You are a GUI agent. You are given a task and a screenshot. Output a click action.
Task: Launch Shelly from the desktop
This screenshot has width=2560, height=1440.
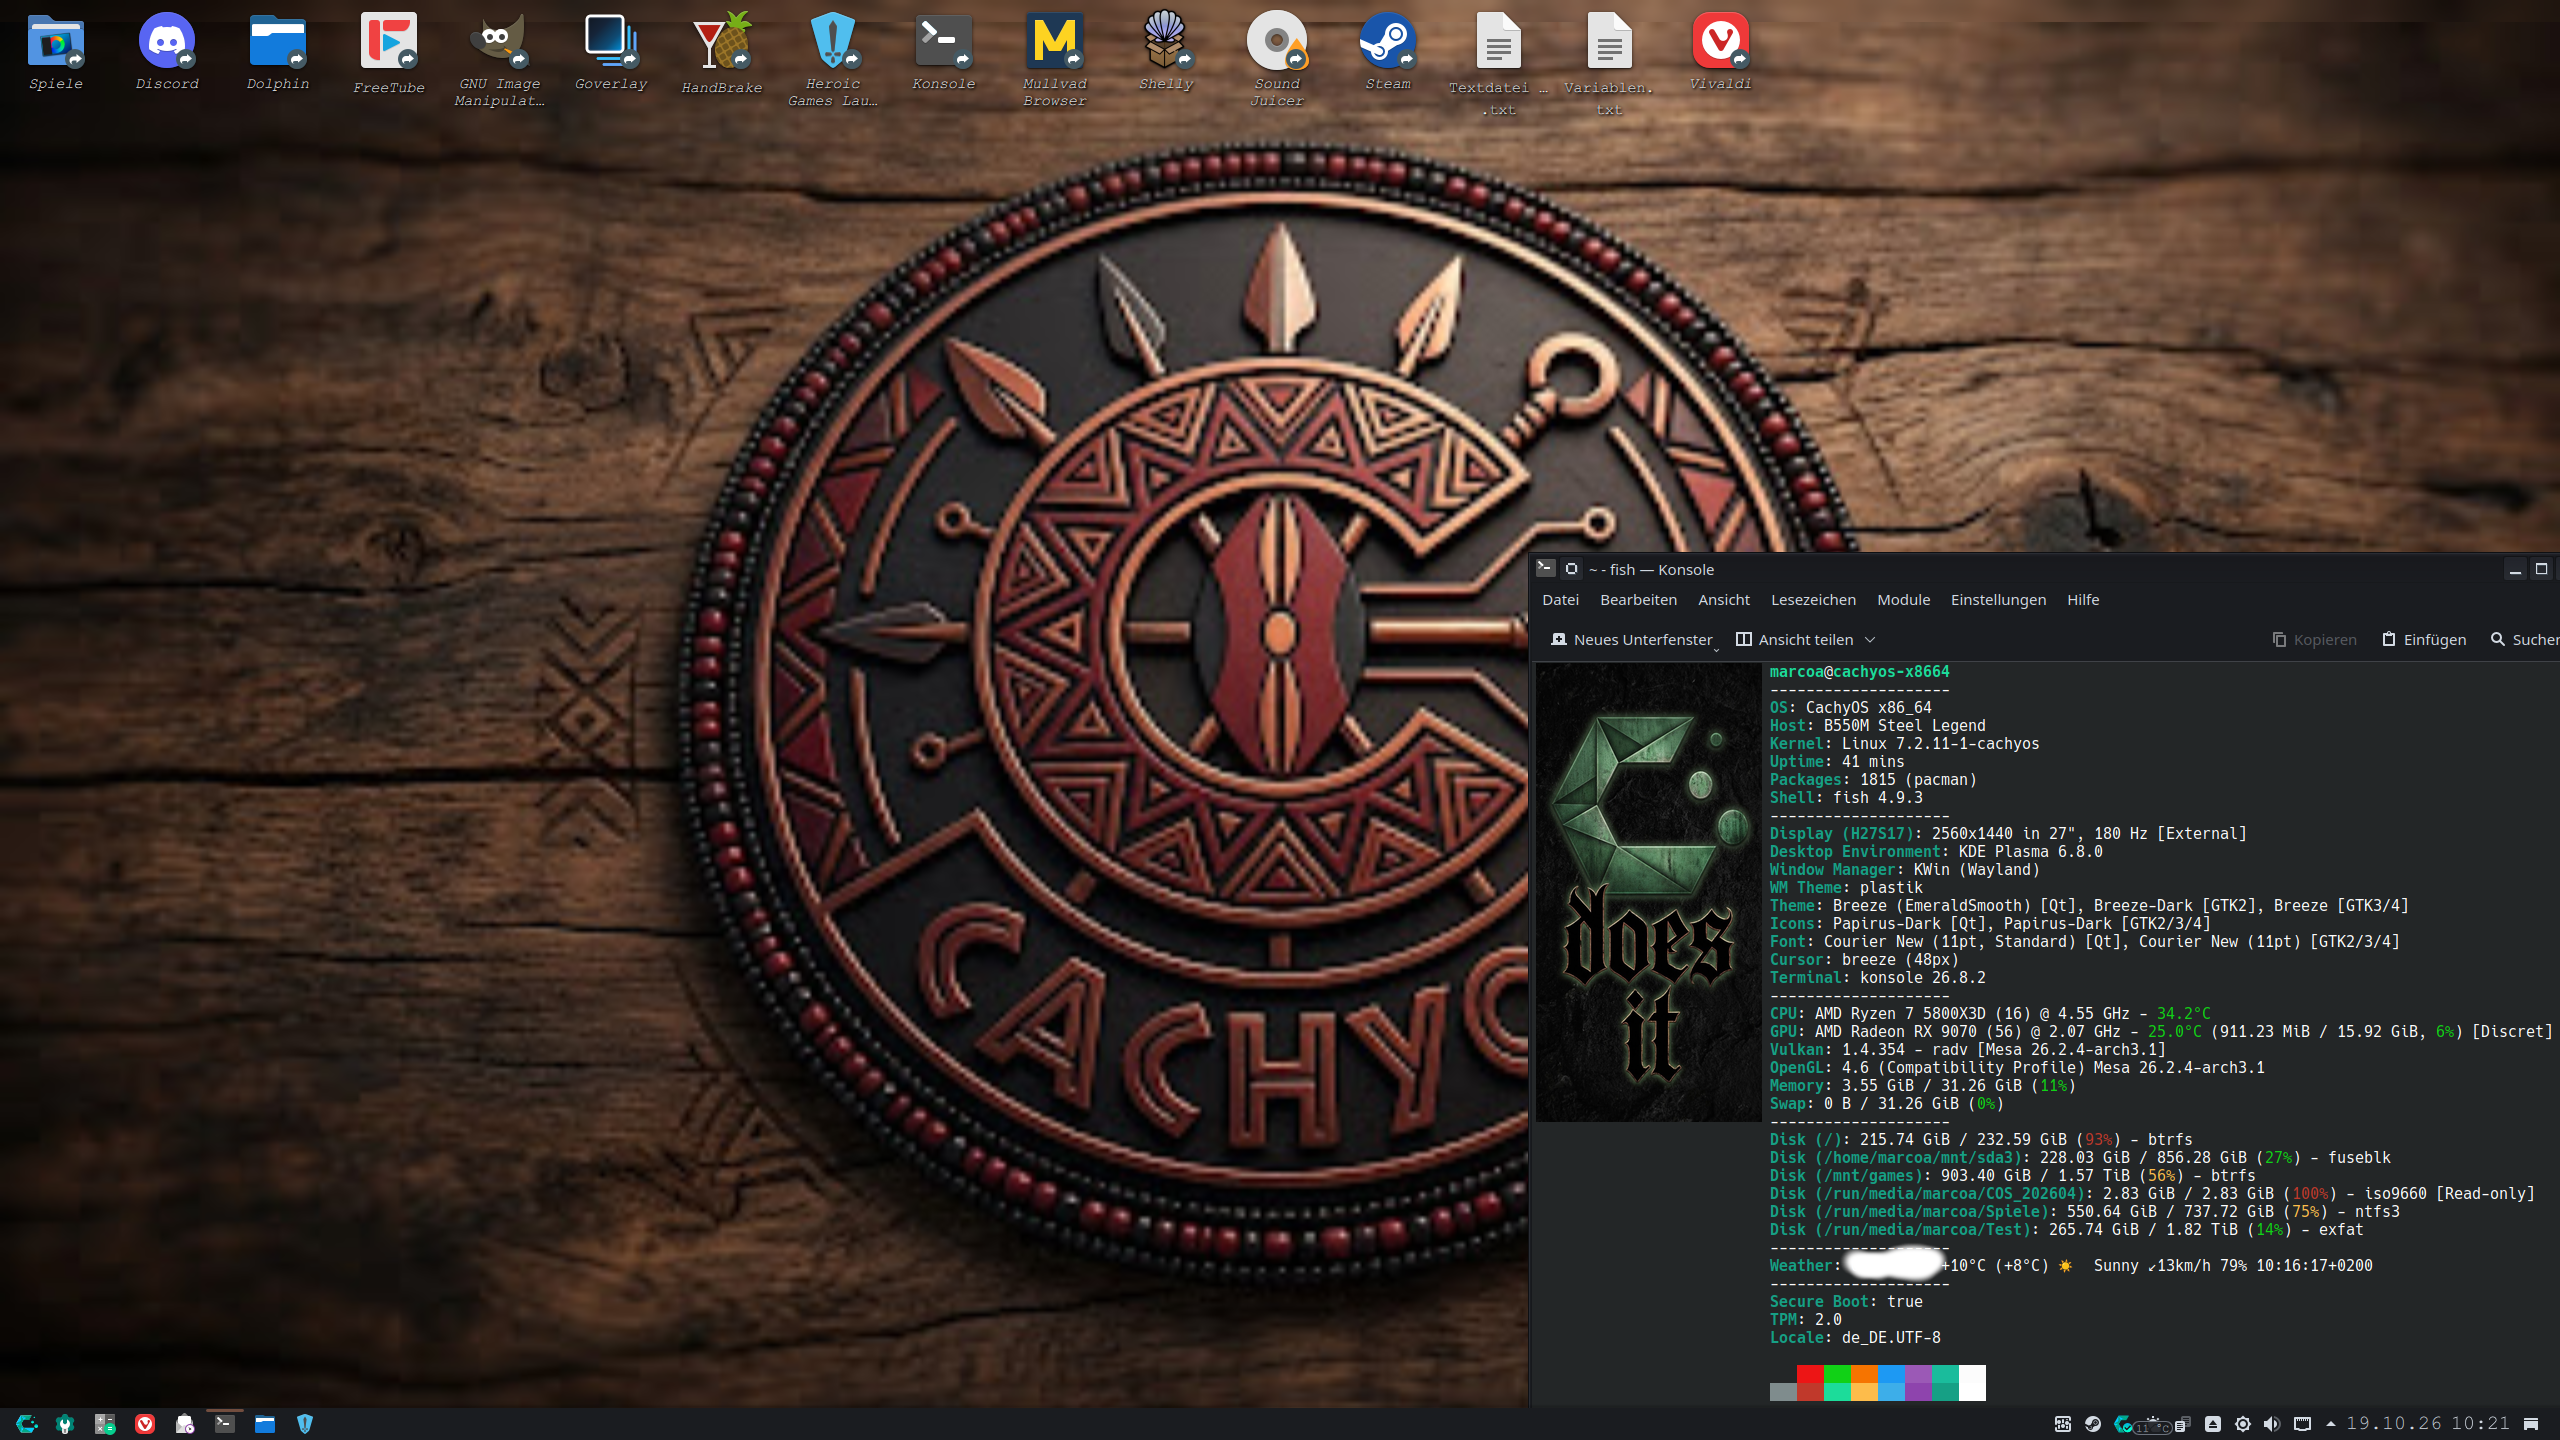pos(1165,52)
